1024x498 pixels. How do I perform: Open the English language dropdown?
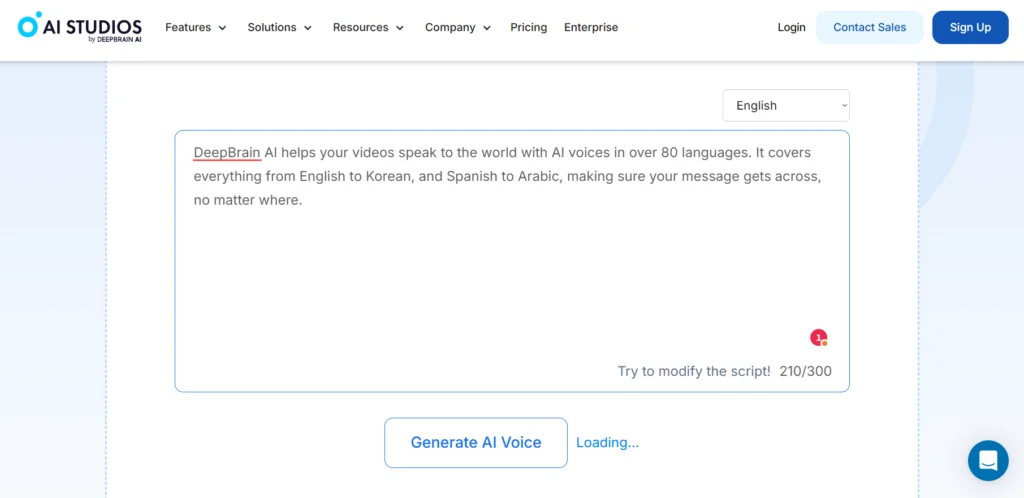coord(786,106)
